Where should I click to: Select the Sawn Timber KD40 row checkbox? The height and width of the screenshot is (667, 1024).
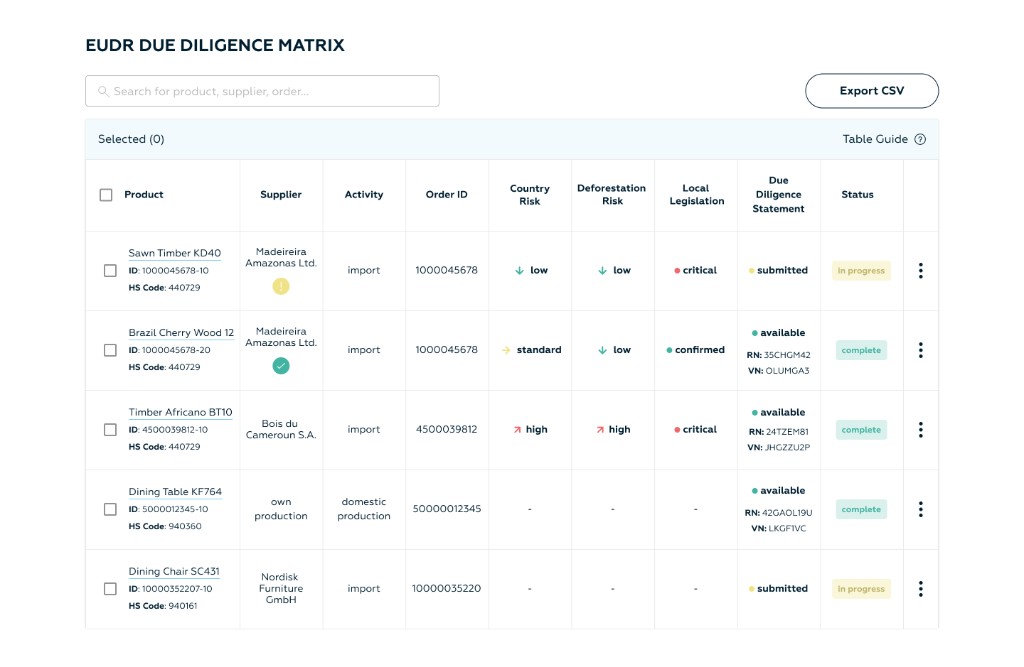pos(110,270)
